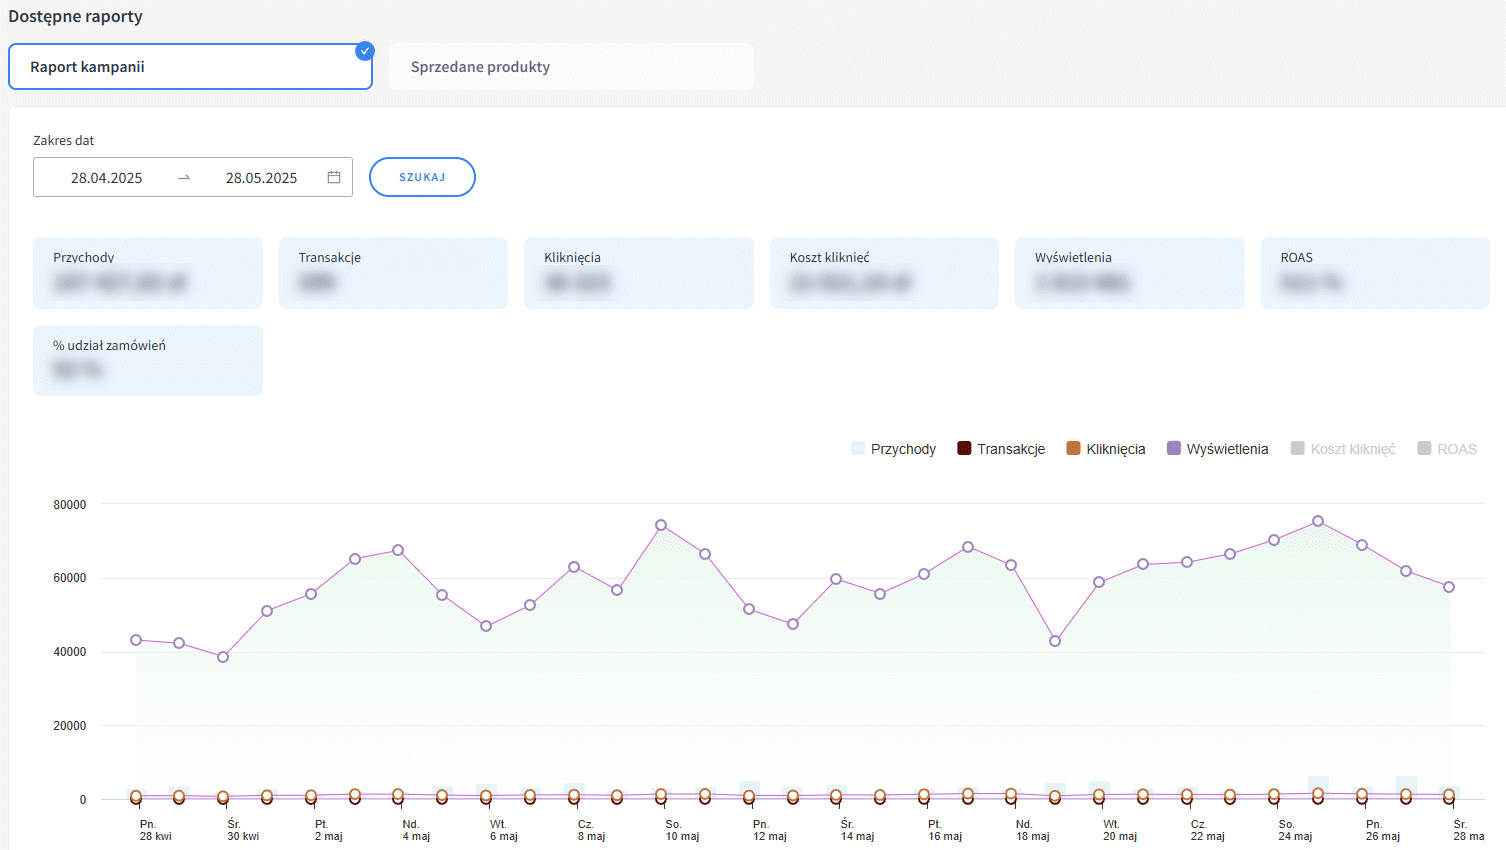Screen dimensions: 1506x850
Task: Click the Wyświetlenia data point for 14 maj
Action: coord(836,579)
